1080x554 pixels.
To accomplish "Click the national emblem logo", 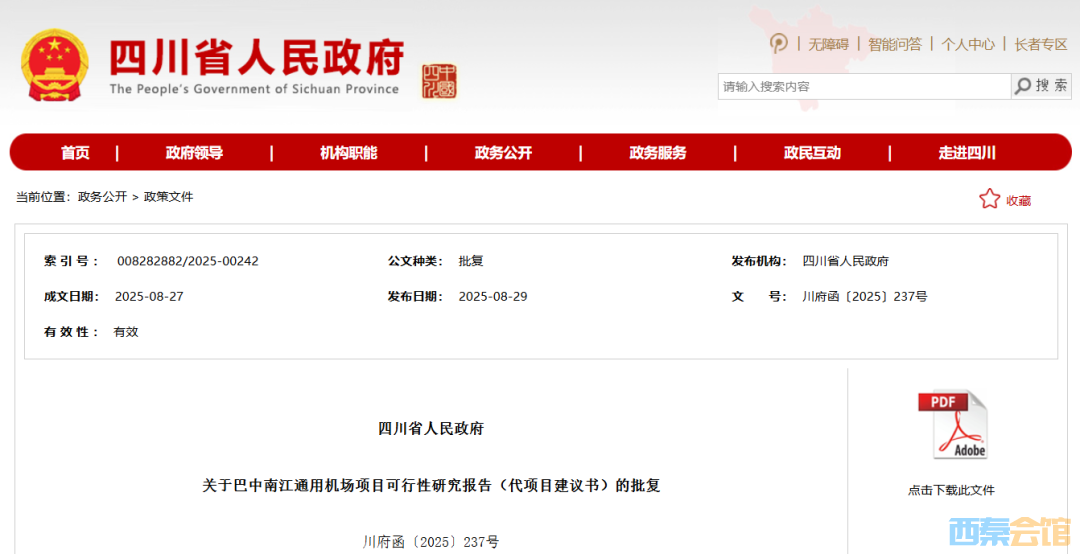I will tap(54, 65).
